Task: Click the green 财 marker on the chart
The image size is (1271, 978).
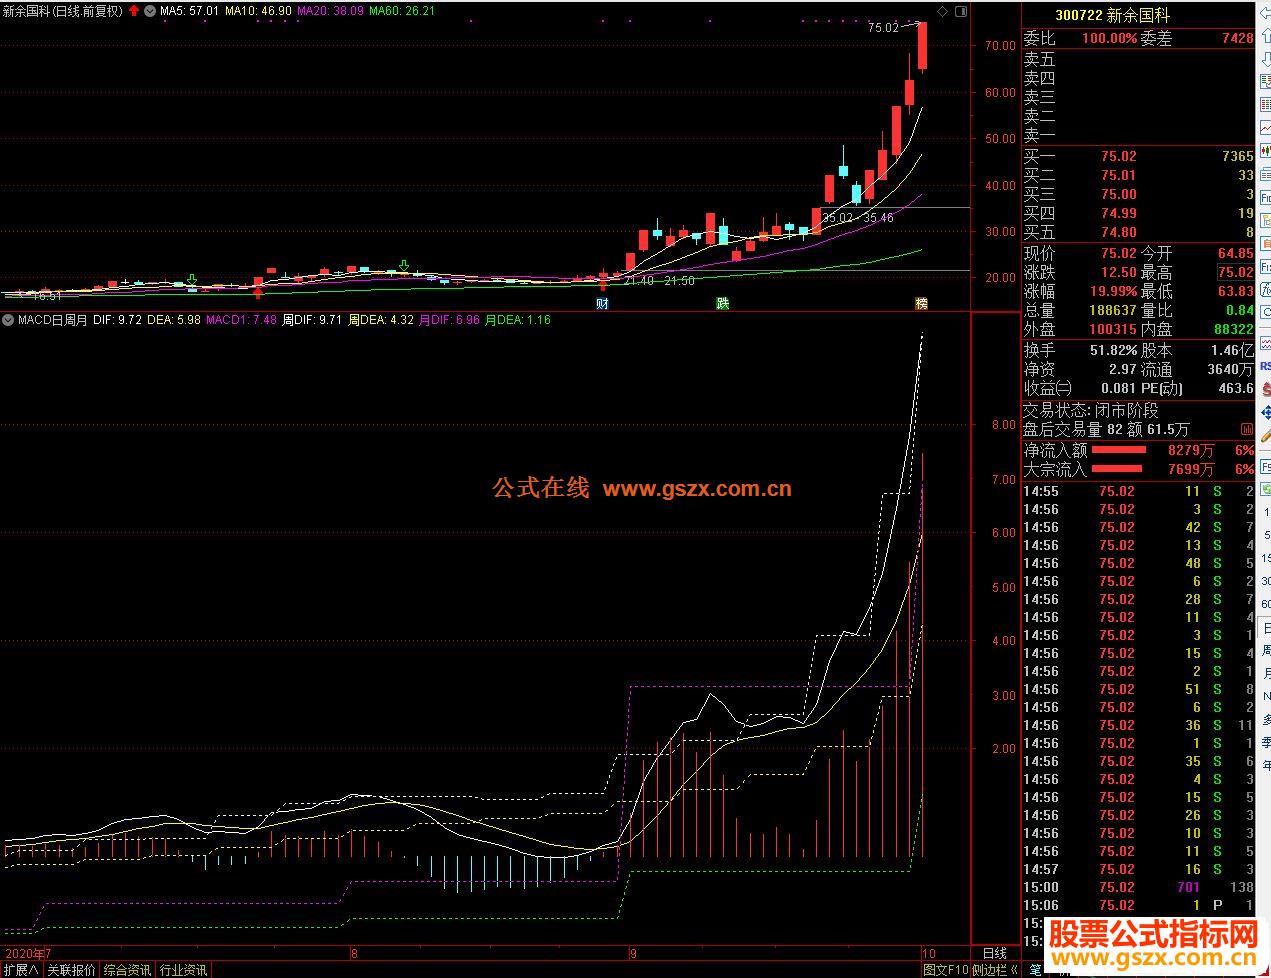Action: pyautogui.click(x=602, y=303)
